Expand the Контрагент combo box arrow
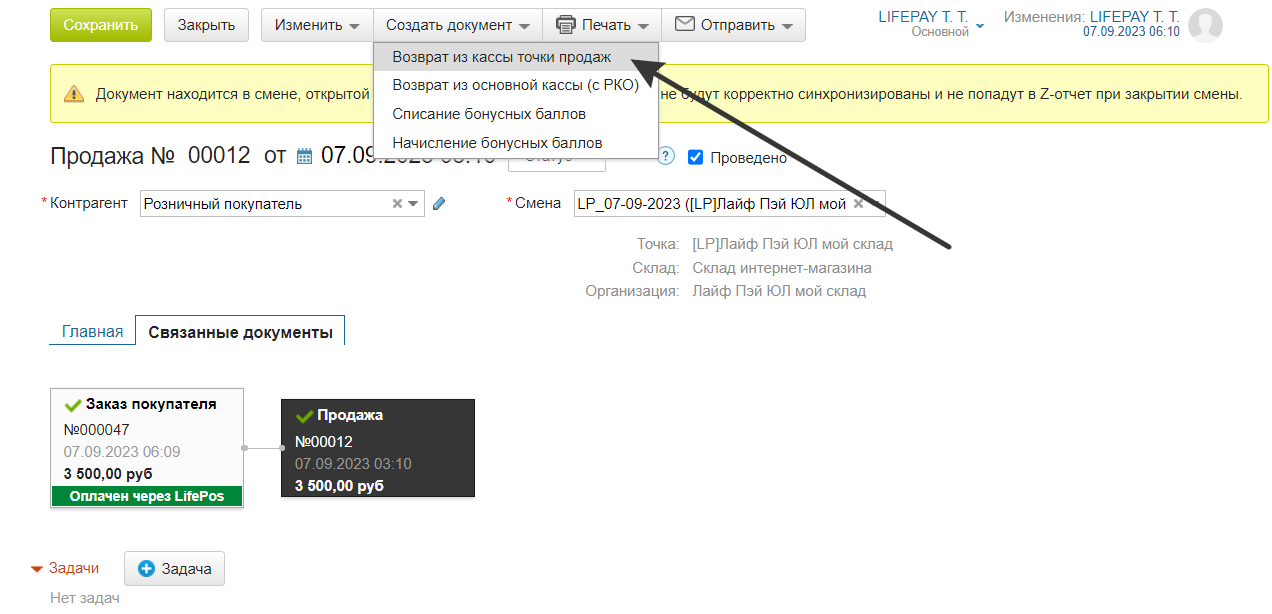The width and height of the screenshot is (1272, 614). pyautogui.click(x=413, y=204)
